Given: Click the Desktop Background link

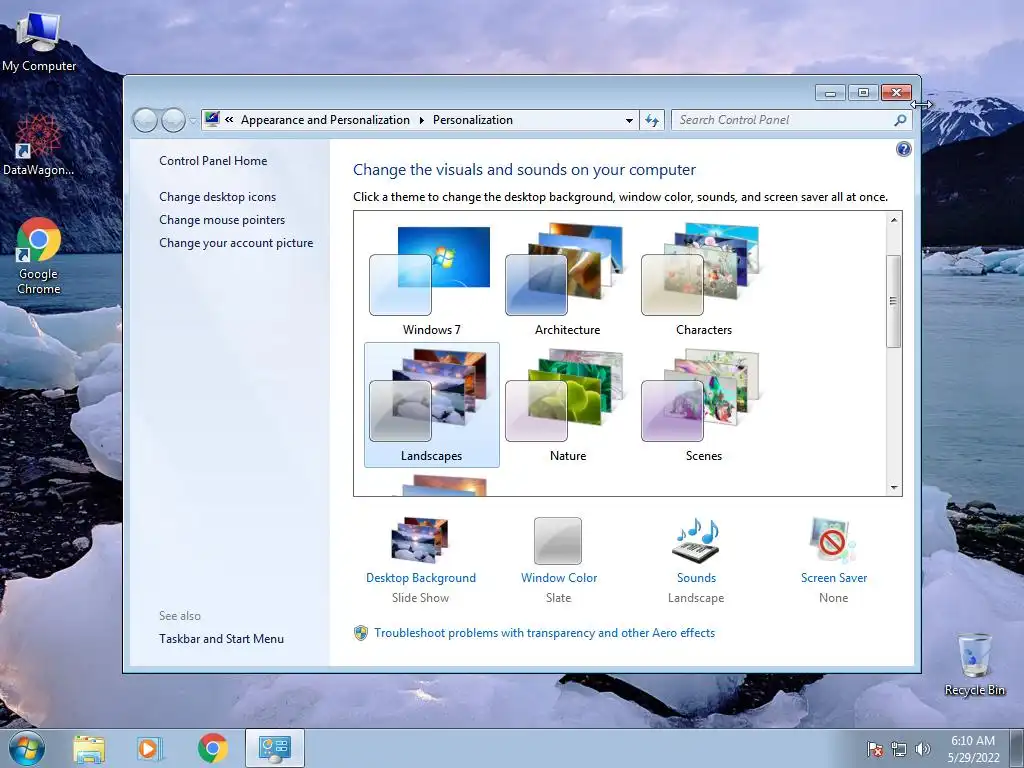Looking at the screenshot, I should click(x=421, y=578).
